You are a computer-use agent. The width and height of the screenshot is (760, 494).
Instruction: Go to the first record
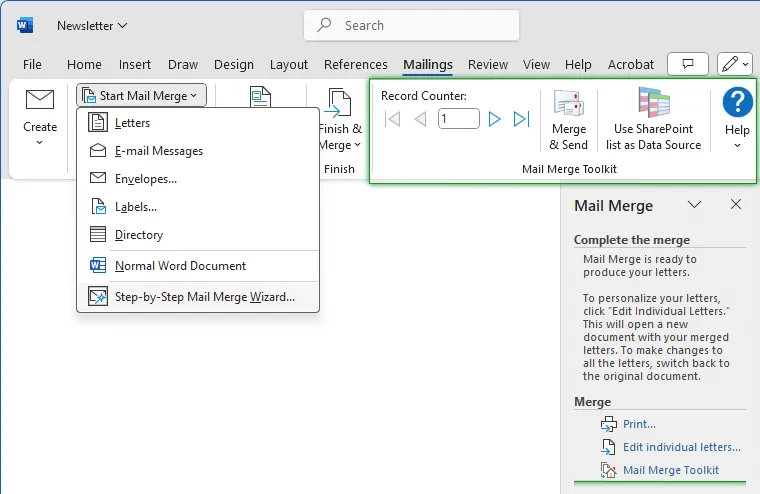click(x=393, y=120)
